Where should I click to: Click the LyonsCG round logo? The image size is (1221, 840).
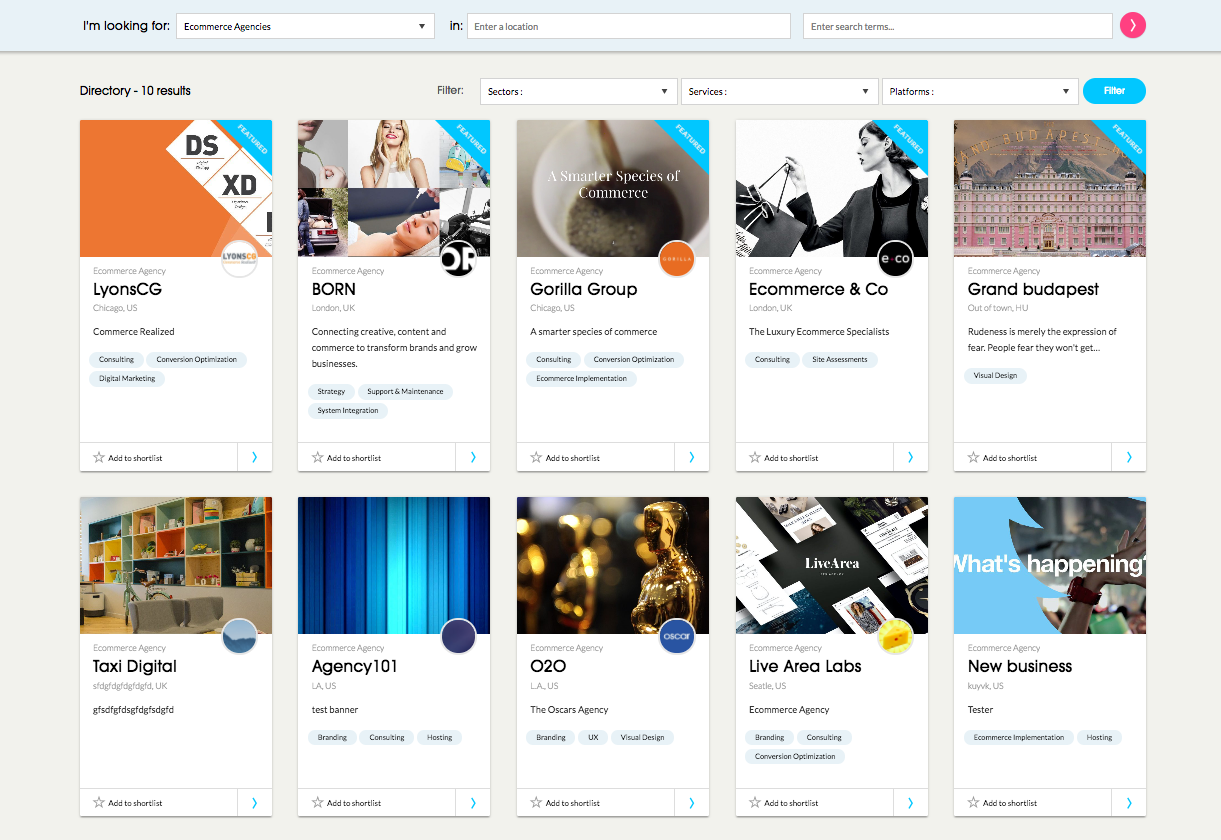(239, 259)
